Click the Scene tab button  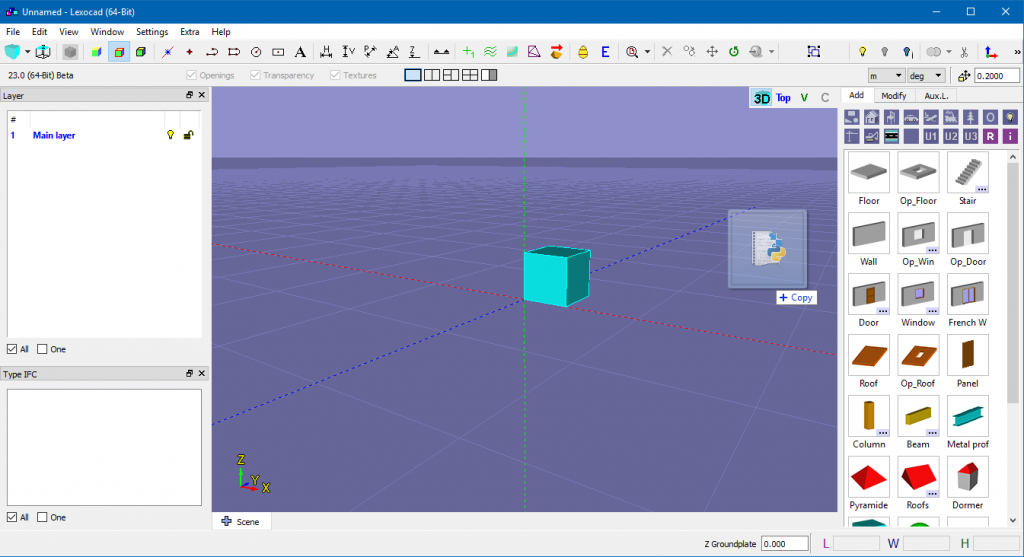tap(240, 521)
